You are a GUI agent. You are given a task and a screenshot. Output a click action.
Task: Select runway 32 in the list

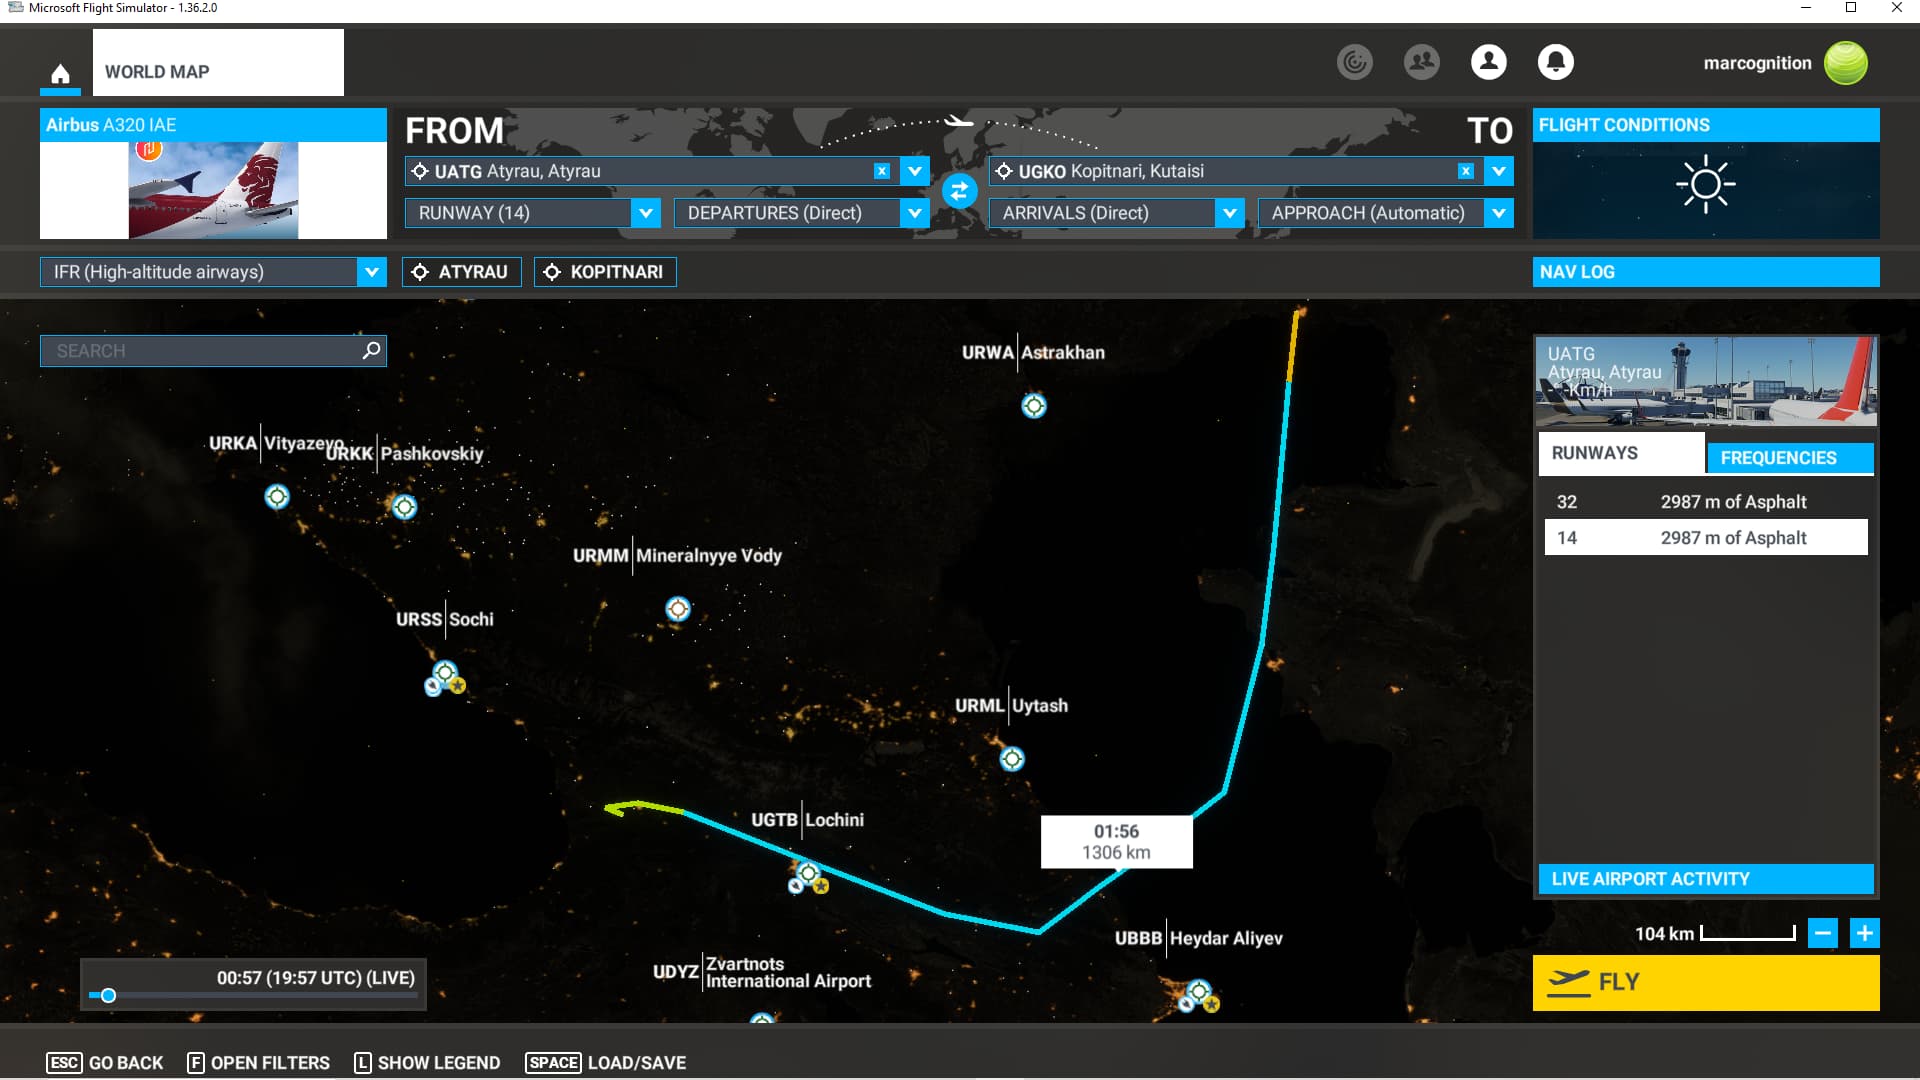(1705, 502)
